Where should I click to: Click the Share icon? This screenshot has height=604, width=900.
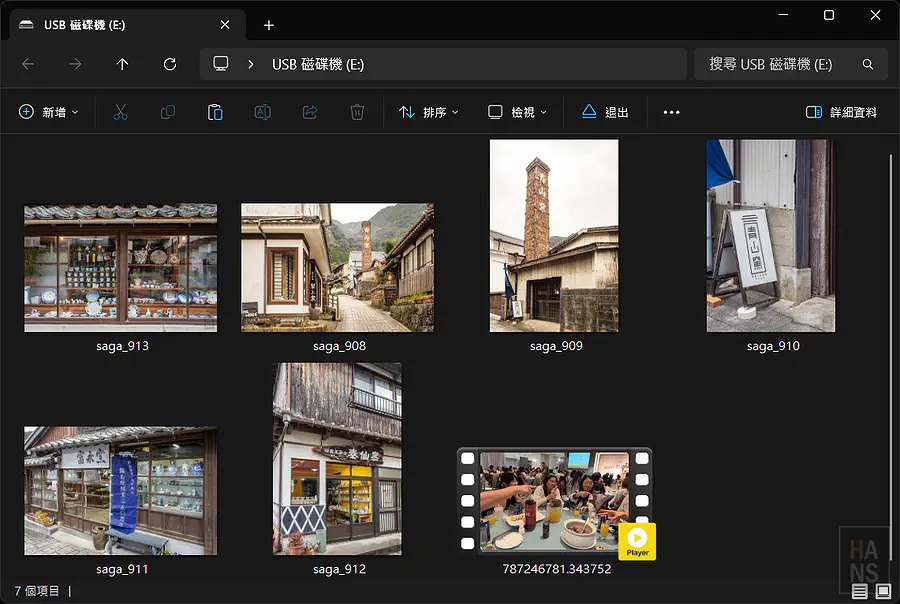click(x=310, y=113)
